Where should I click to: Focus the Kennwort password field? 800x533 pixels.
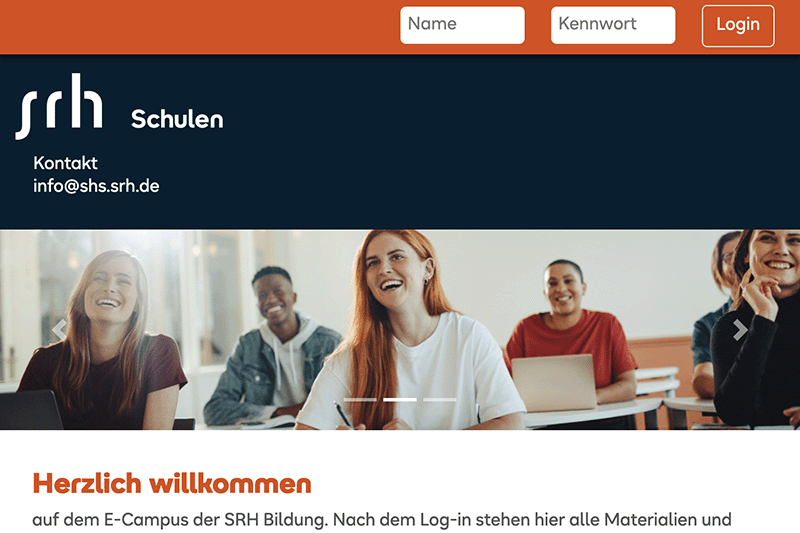(x=613, y=25)
